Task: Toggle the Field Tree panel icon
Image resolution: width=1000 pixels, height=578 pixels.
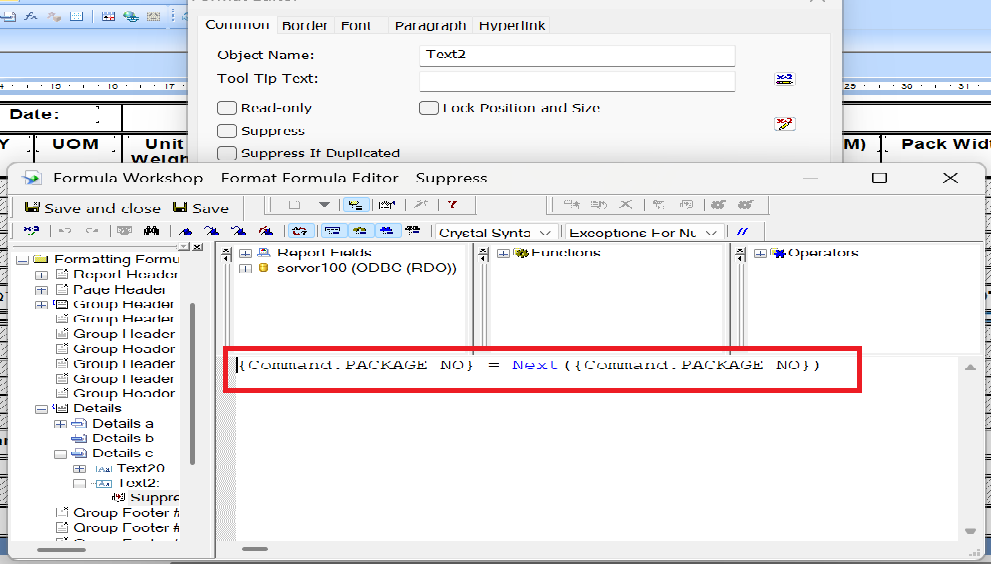Action: click(333, 230)
